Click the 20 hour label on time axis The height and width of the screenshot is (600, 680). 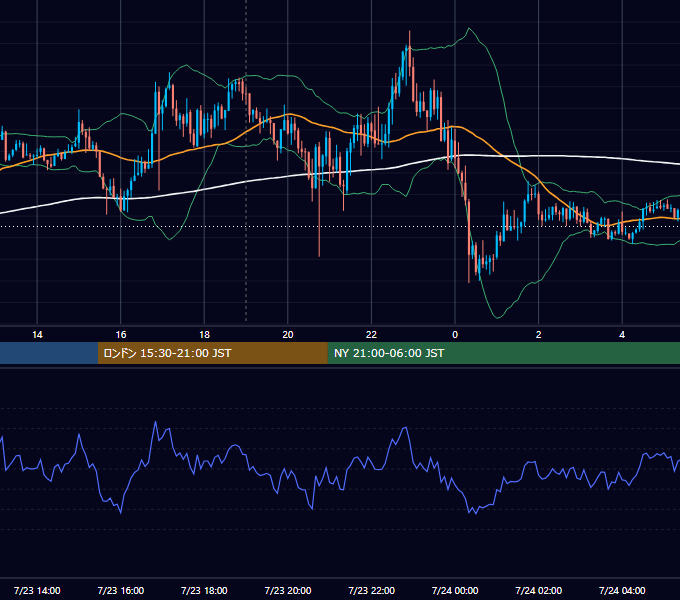pos(288,335)
